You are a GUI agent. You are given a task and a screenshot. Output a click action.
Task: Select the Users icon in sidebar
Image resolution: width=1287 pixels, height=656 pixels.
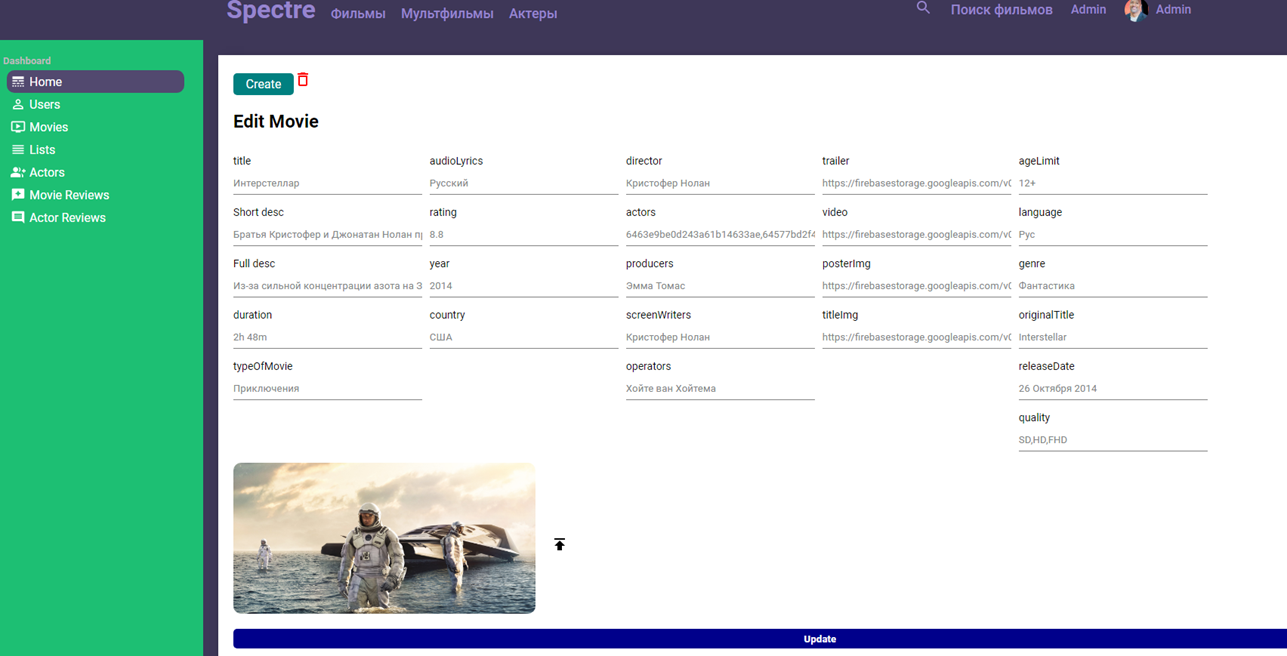(16, 104)
